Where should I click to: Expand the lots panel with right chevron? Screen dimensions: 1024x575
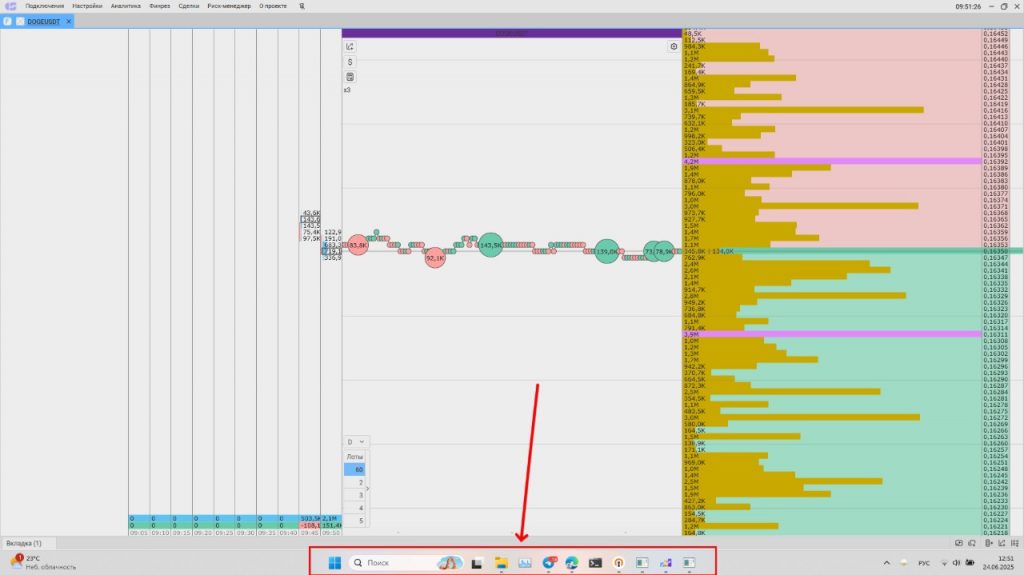click(x=368, y=488)
